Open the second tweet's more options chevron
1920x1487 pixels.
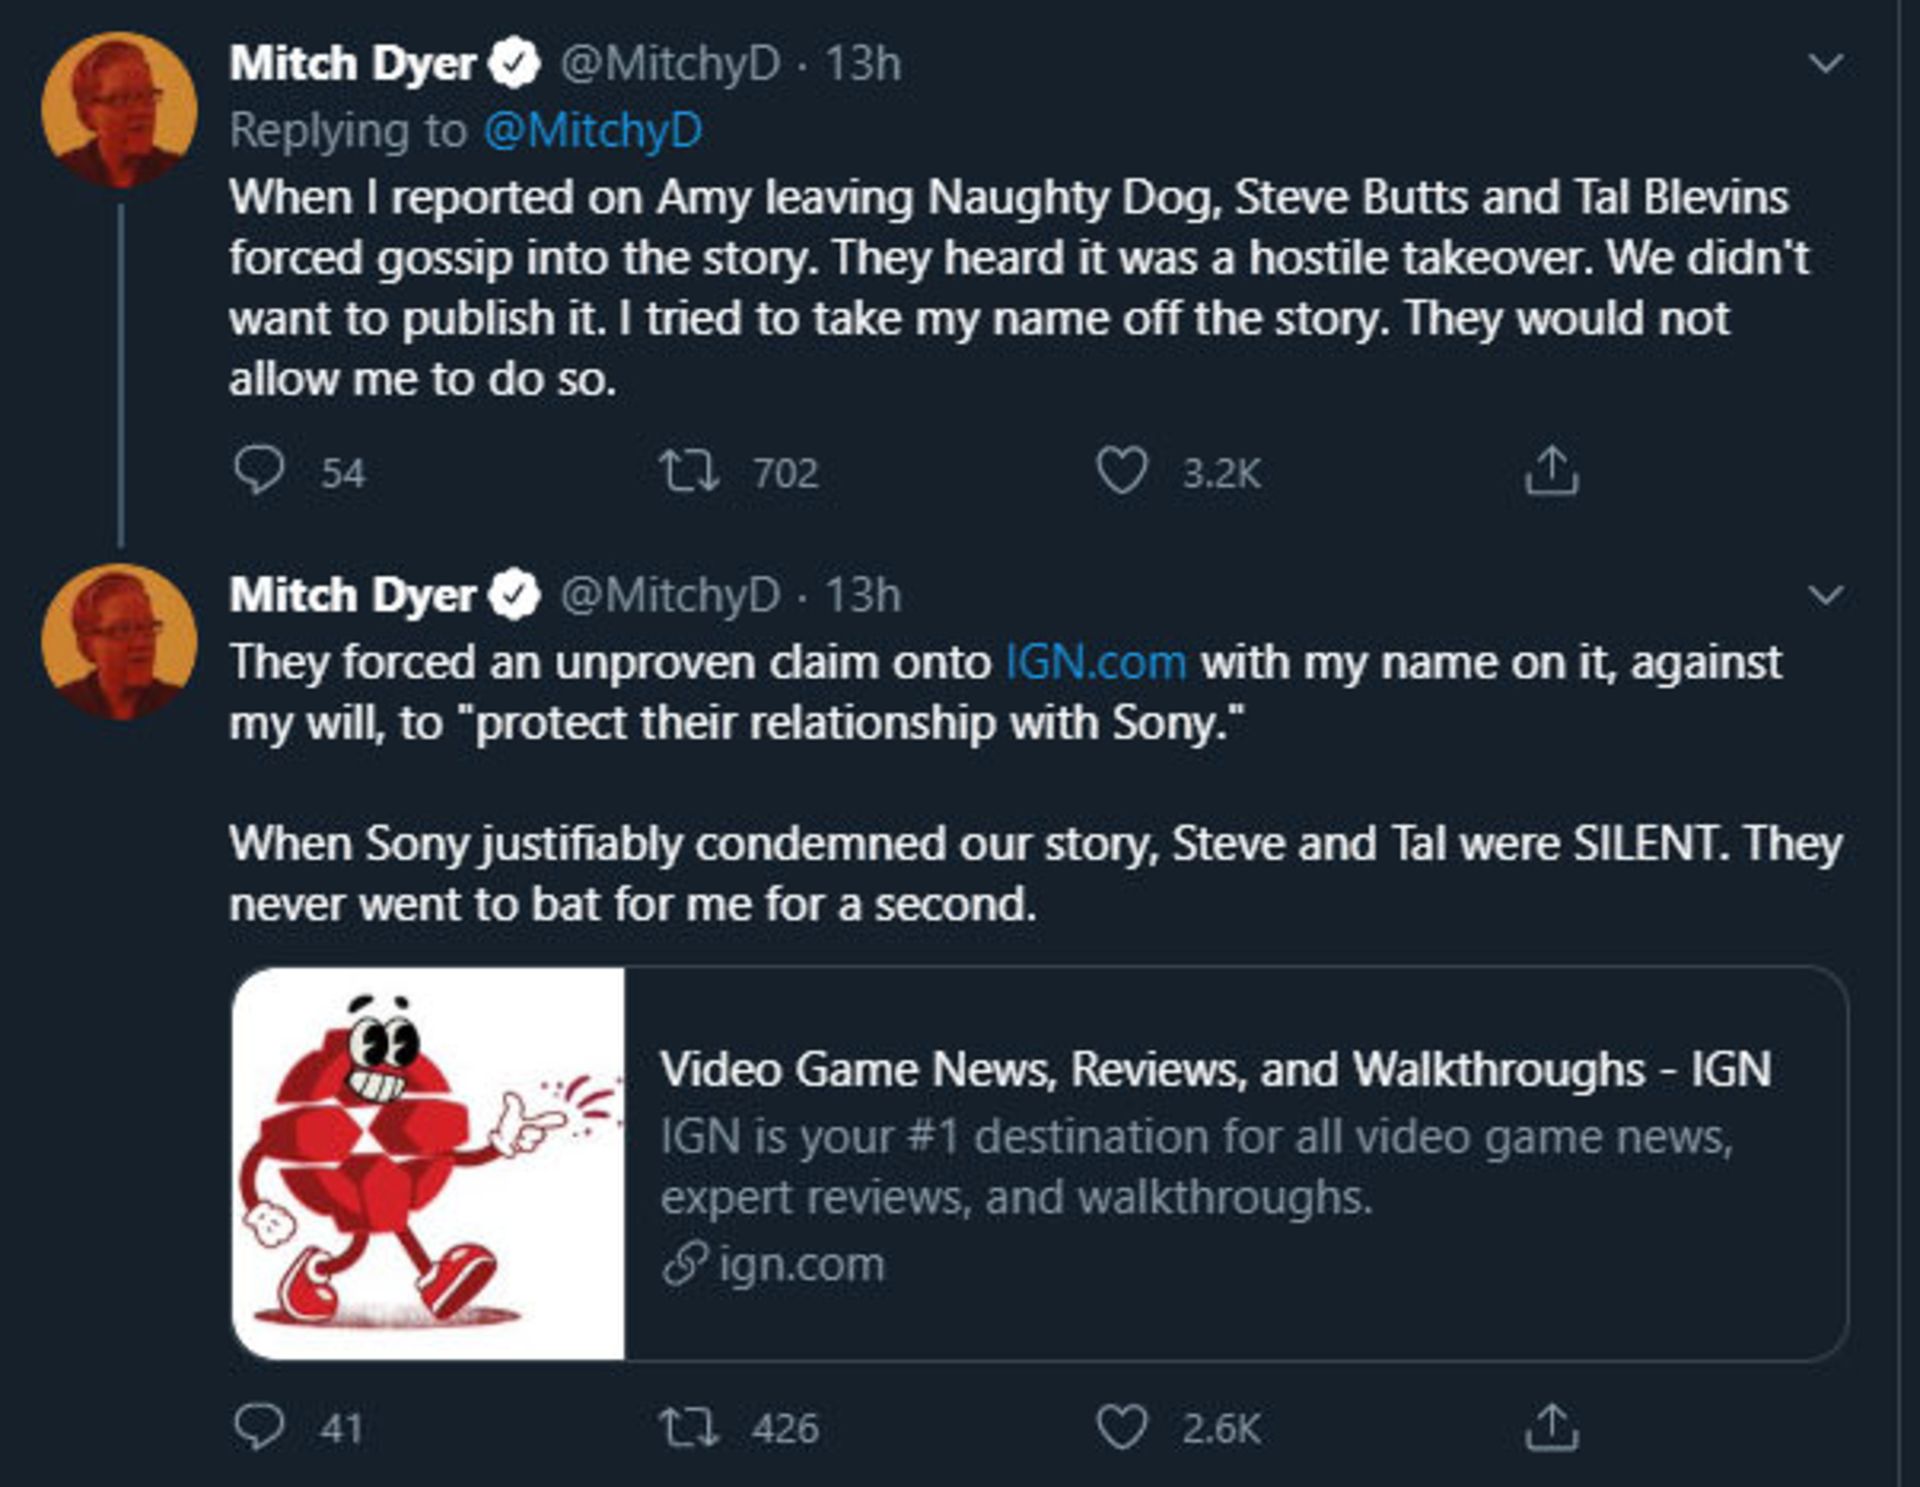coord(1826,596)
